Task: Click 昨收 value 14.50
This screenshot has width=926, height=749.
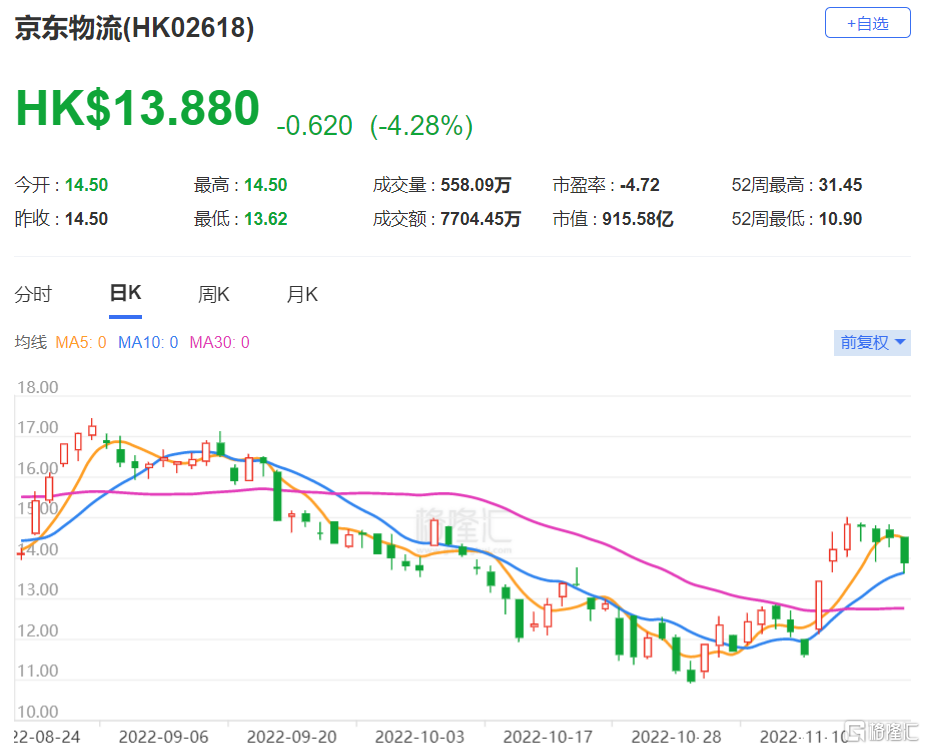Action: point(86,219)
